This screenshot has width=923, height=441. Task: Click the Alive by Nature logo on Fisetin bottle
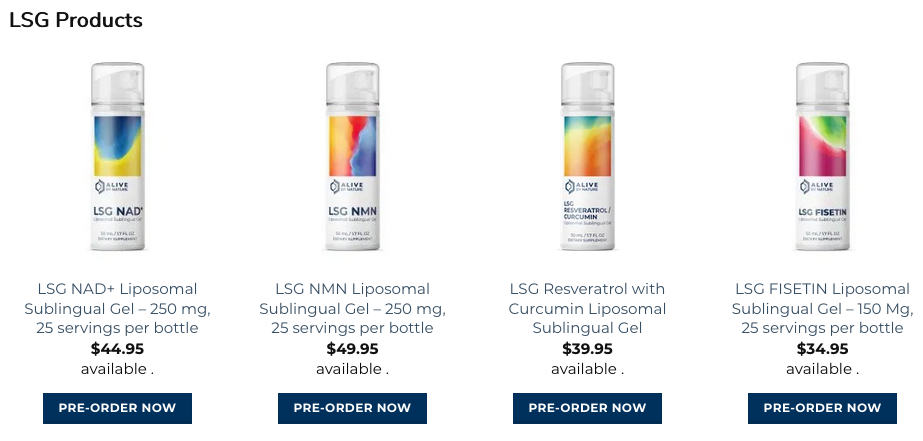point(816,187)
